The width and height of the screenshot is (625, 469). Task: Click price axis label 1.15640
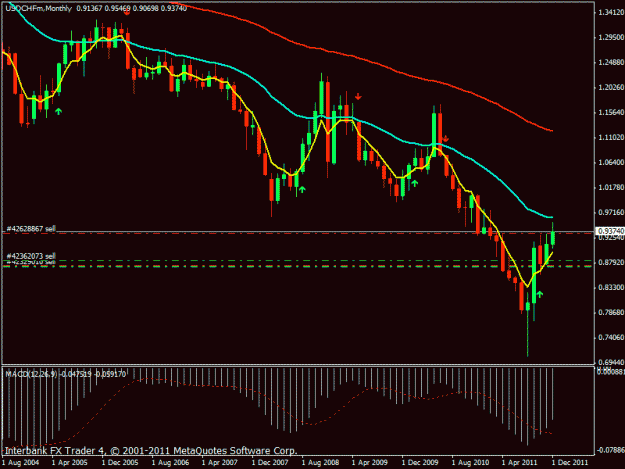611,113
